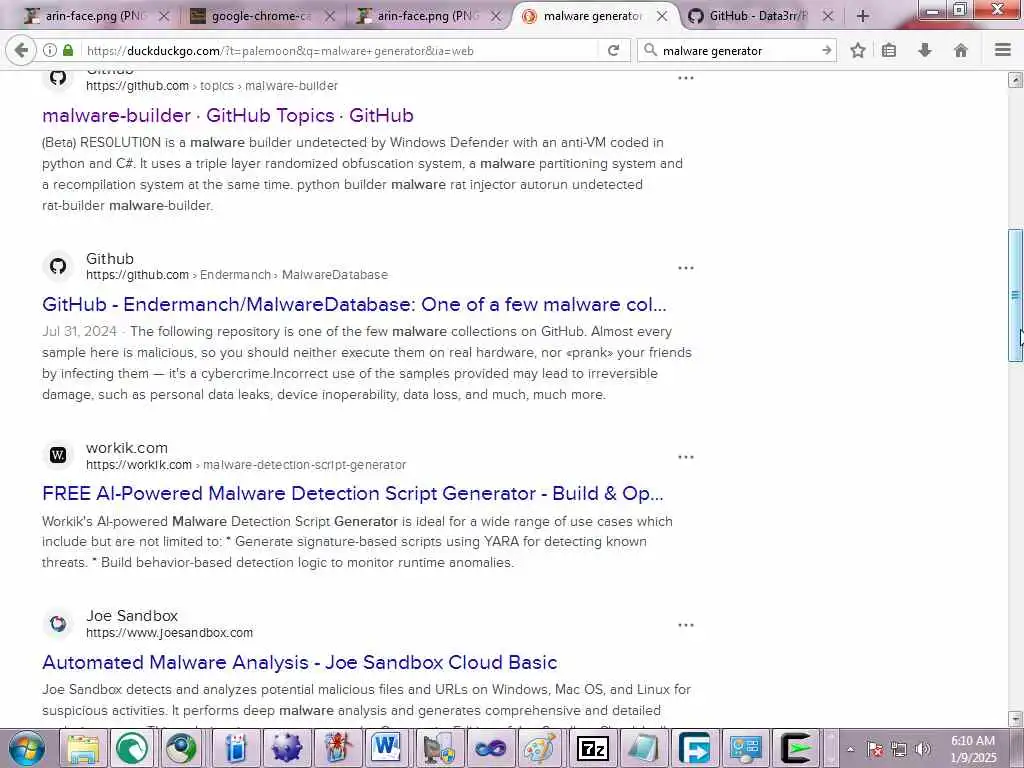The image size is (1024, 768).
Task: Click the Joe Sandbox favicon
Action: point(58,624)
